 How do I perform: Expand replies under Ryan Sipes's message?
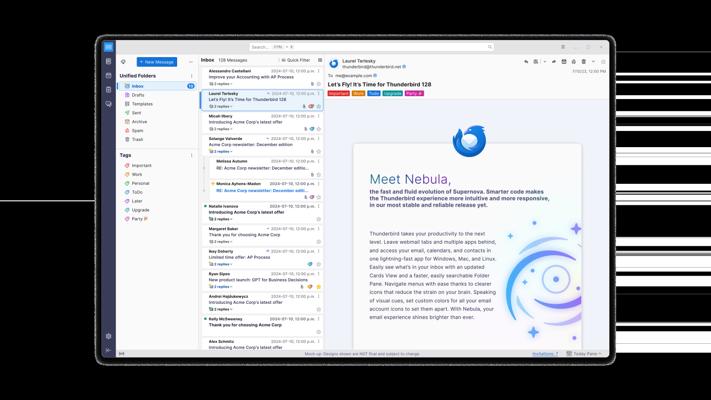(221, 287)
